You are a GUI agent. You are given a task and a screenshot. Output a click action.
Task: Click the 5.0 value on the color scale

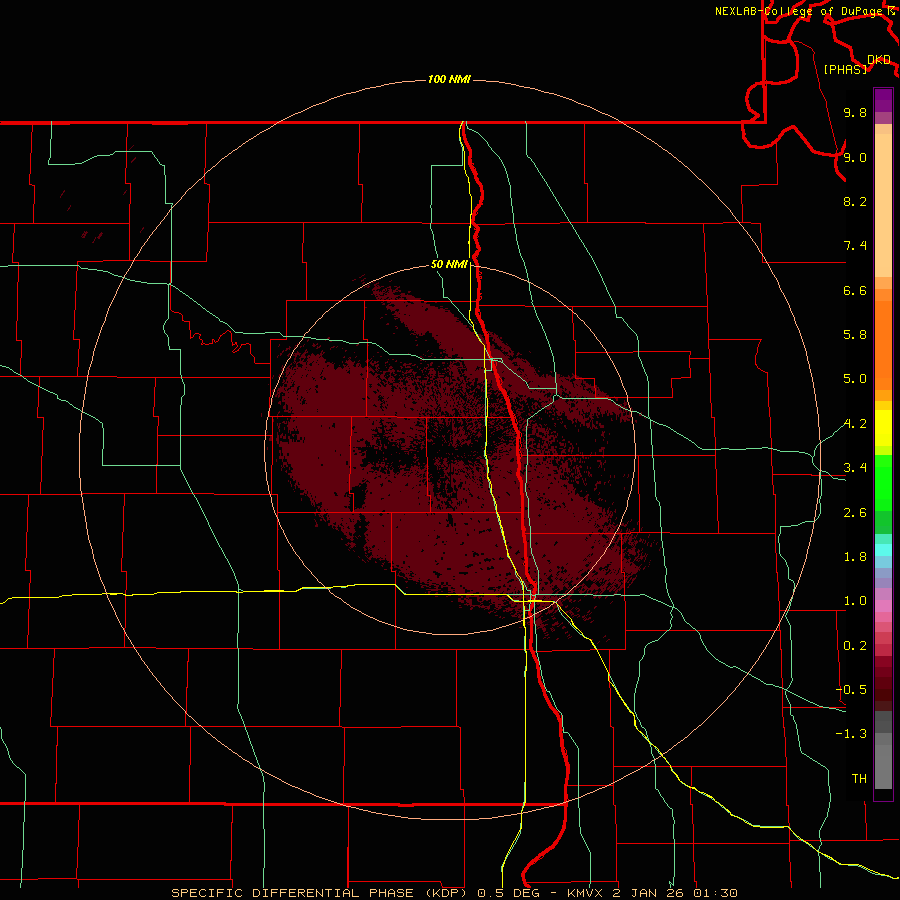(855, 379)
